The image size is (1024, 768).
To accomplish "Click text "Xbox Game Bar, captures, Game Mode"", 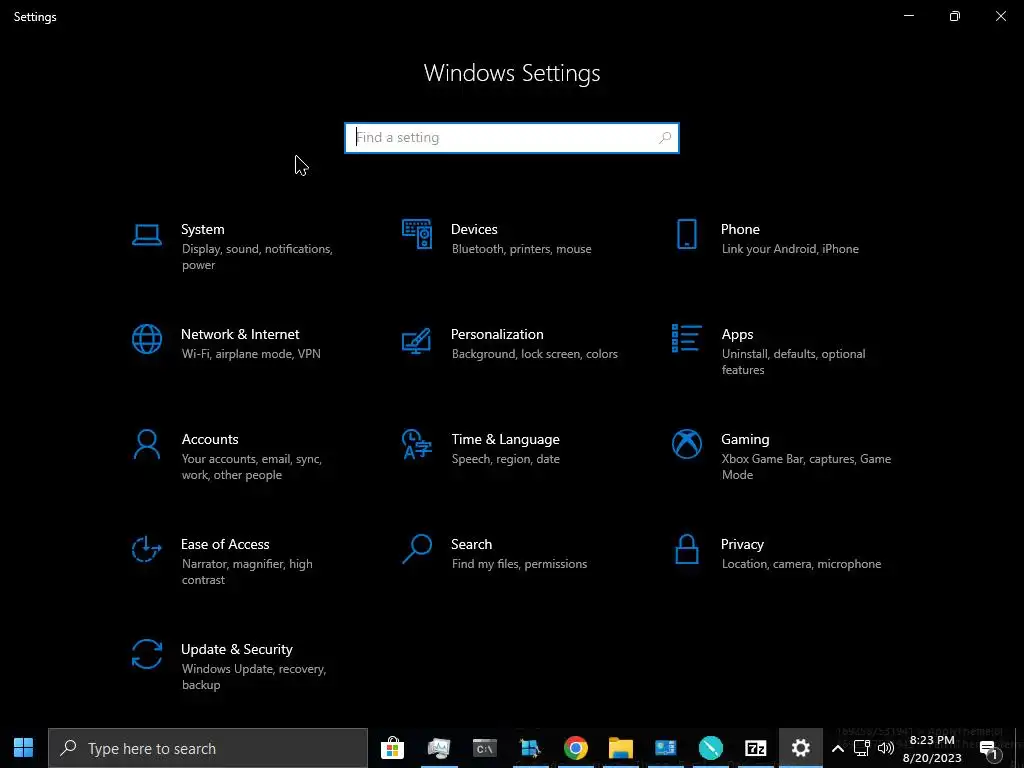I will (x=806, y=467).
